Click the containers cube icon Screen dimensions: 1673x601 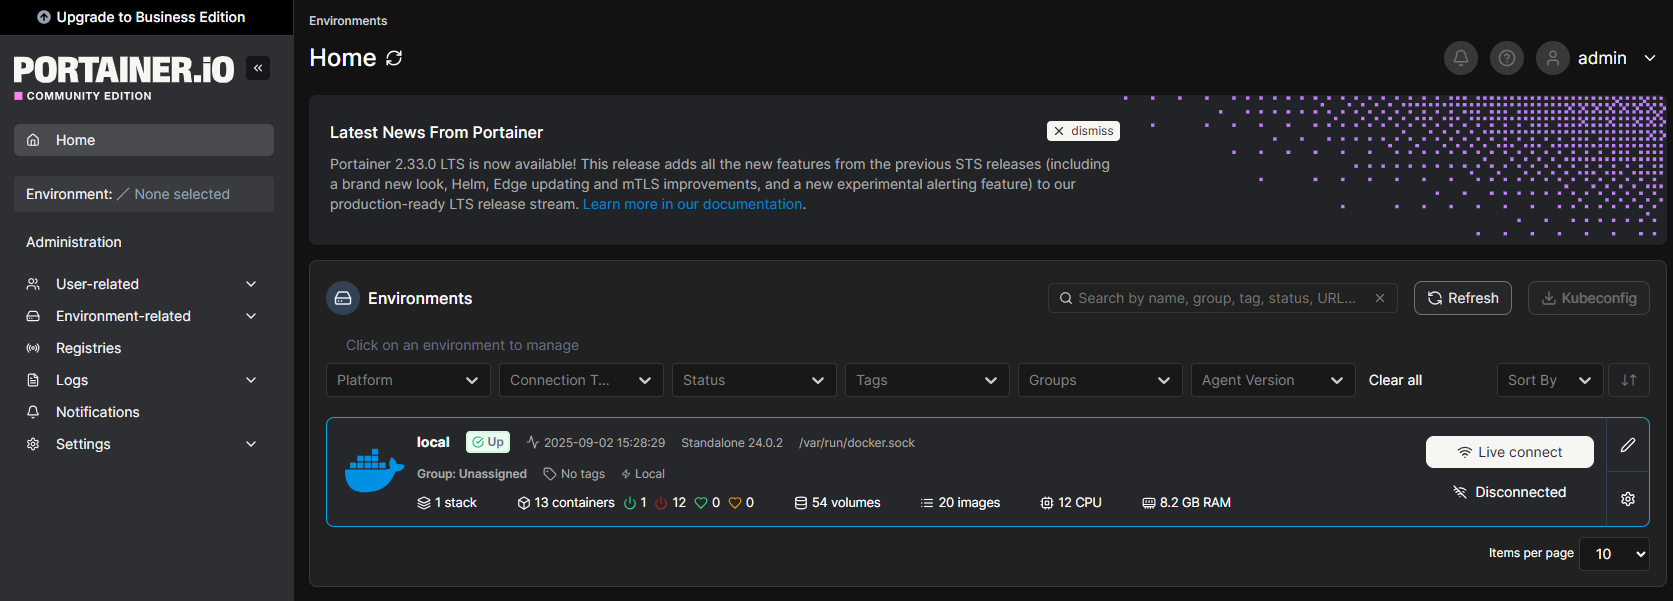pyautogui.click(x=523, y=503)
